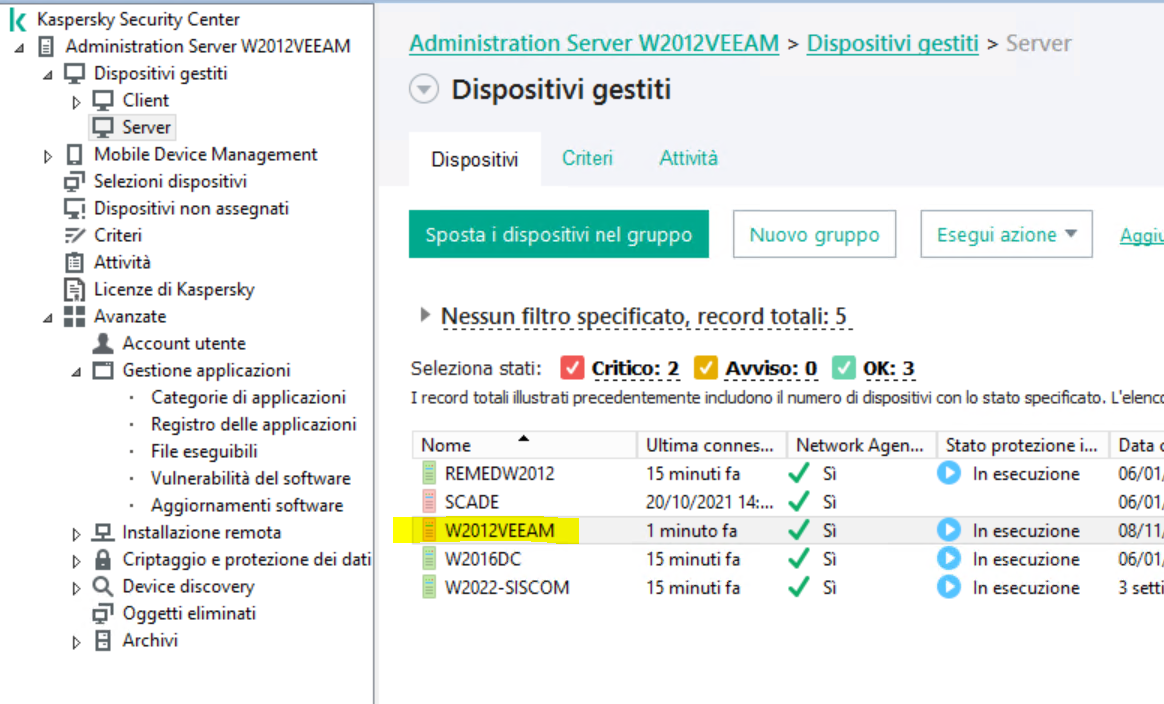
Task: Toggle the Avviso status filter checkbox
Action: pos(705,368)
